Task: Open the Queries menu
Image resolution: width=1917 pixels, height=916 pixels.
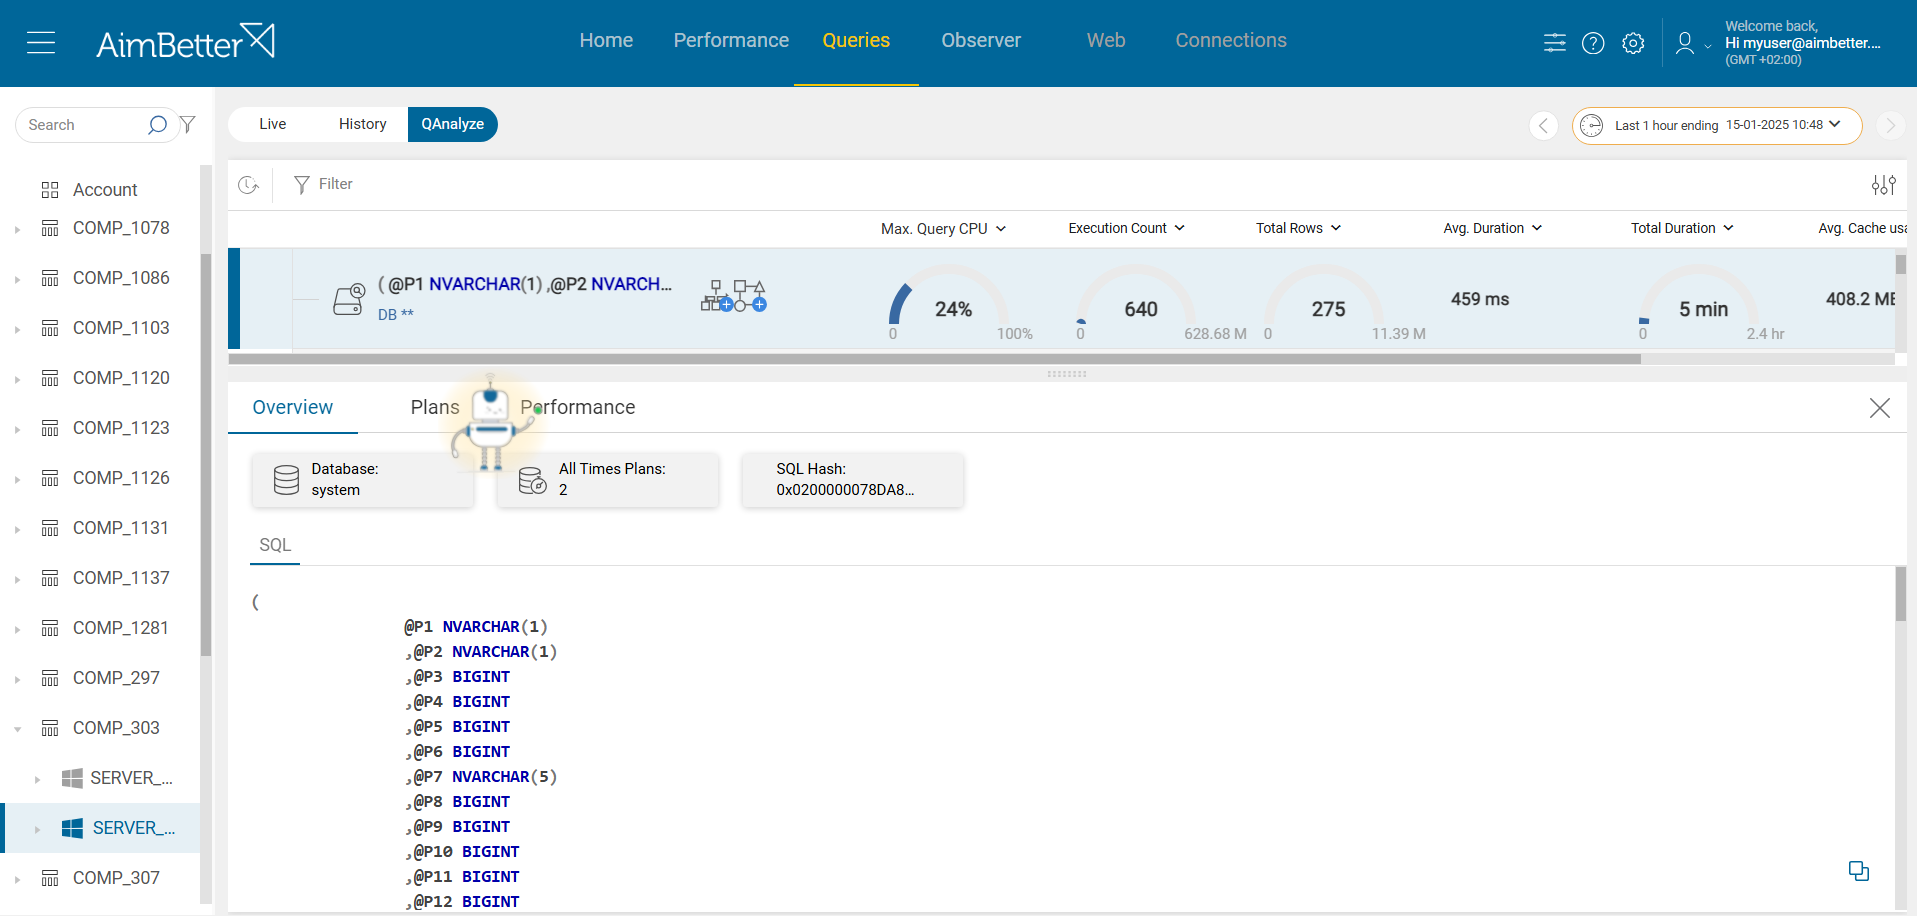Action: (856, 41)
